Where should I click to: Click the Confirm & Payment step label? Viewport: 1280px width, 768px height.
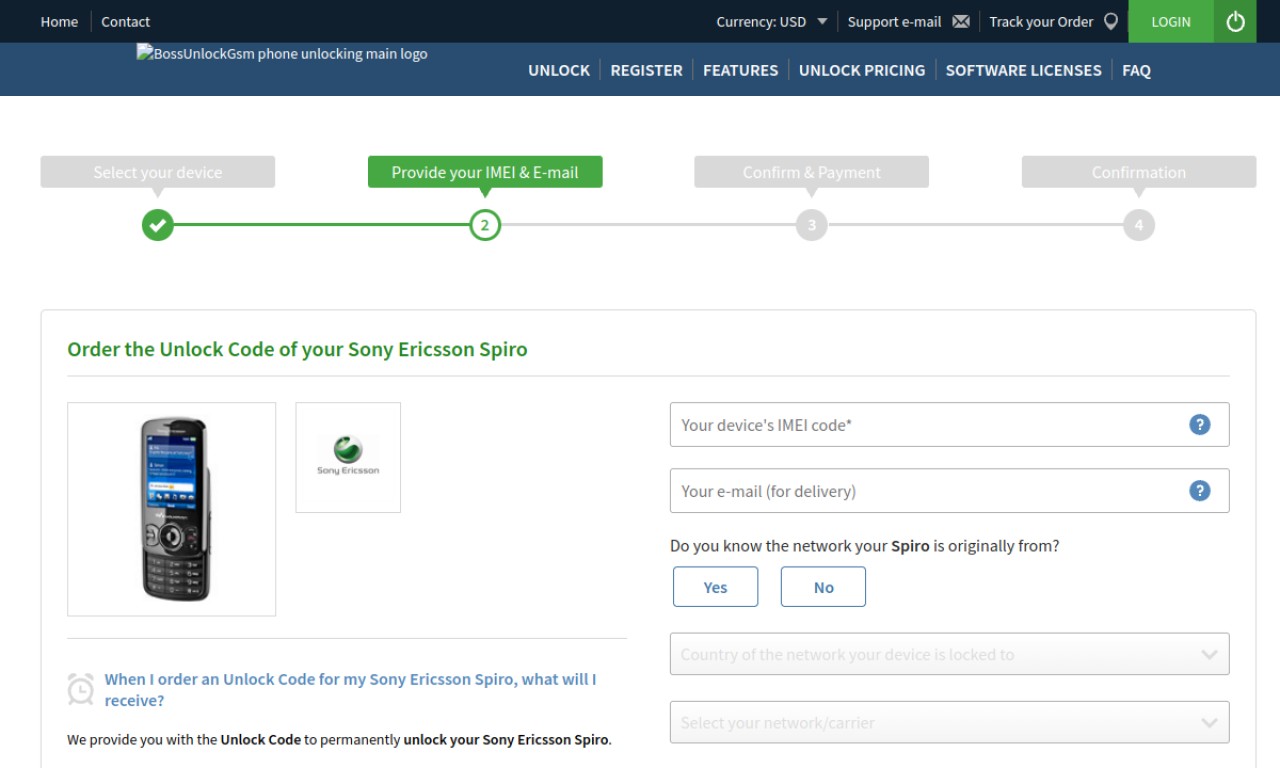coord(812,172)
